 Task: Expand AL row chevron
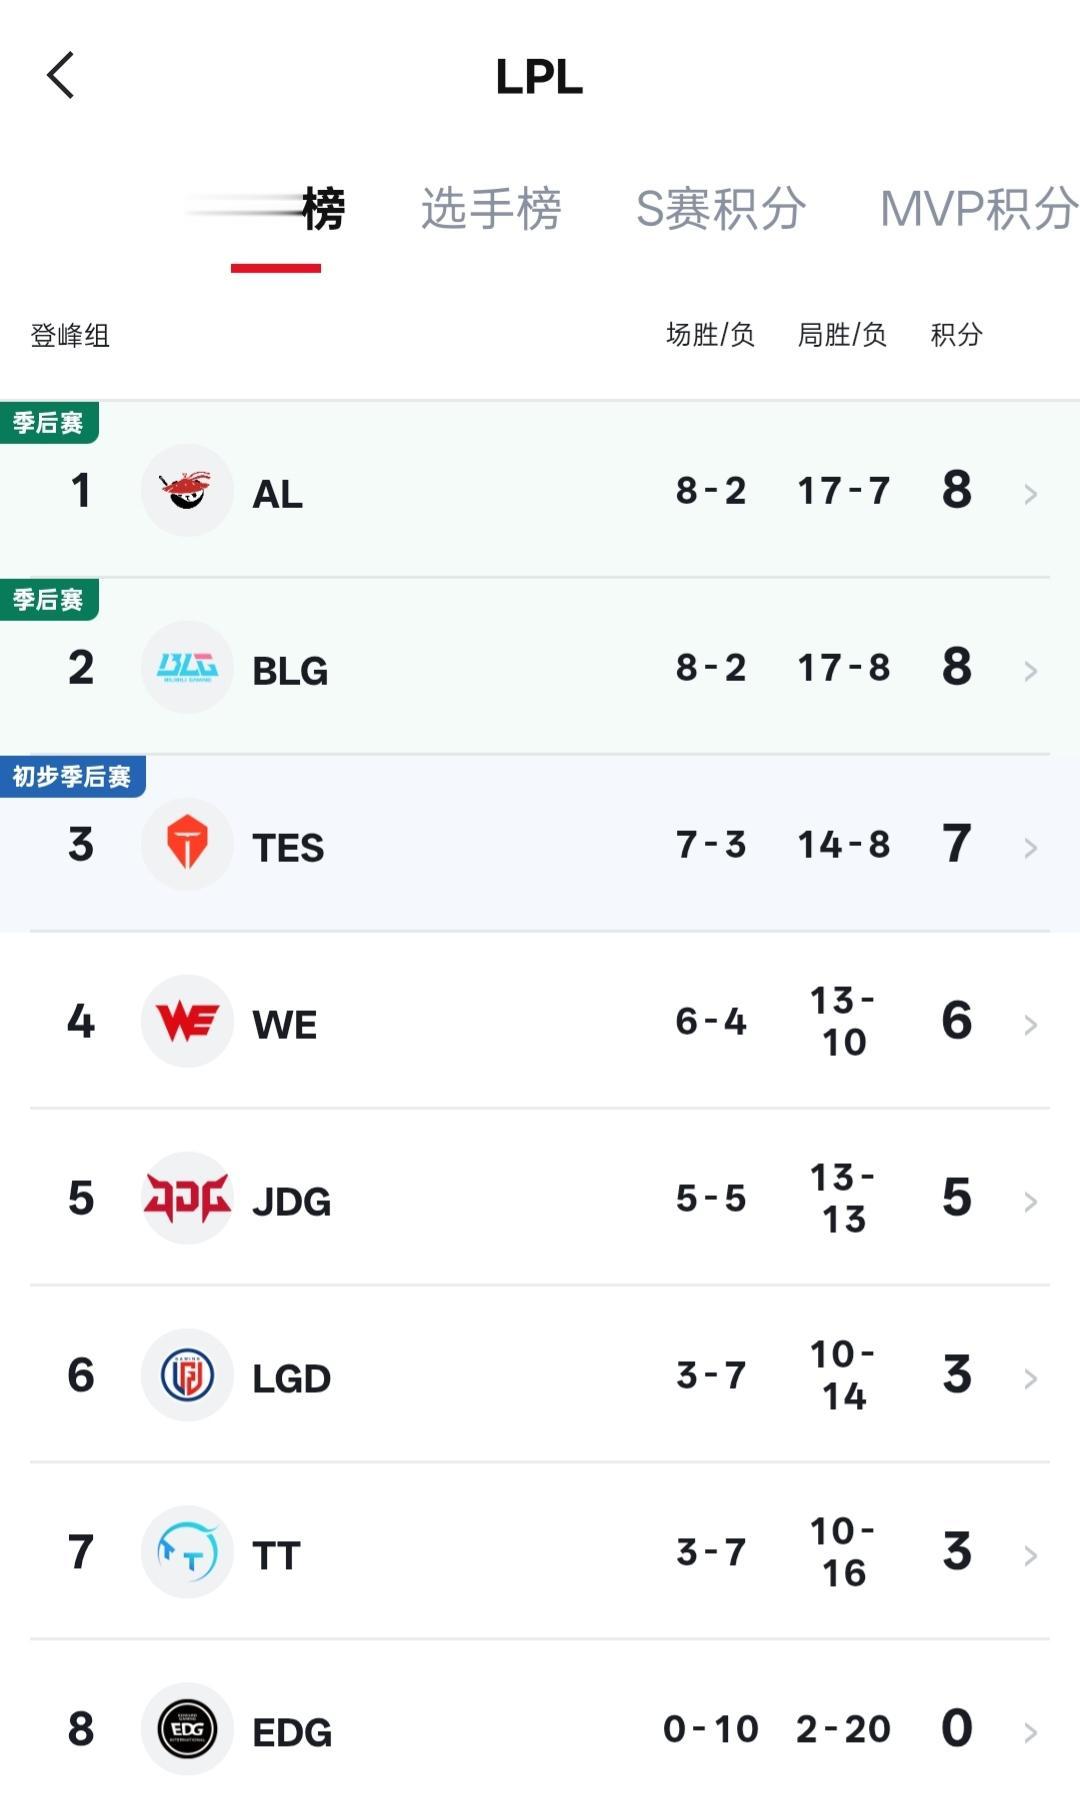click(x=1031, y=494)
